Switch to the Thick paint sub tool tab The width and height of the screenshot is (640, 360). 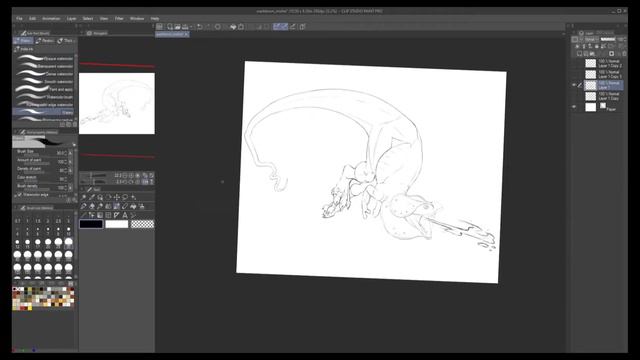[65, 41]
